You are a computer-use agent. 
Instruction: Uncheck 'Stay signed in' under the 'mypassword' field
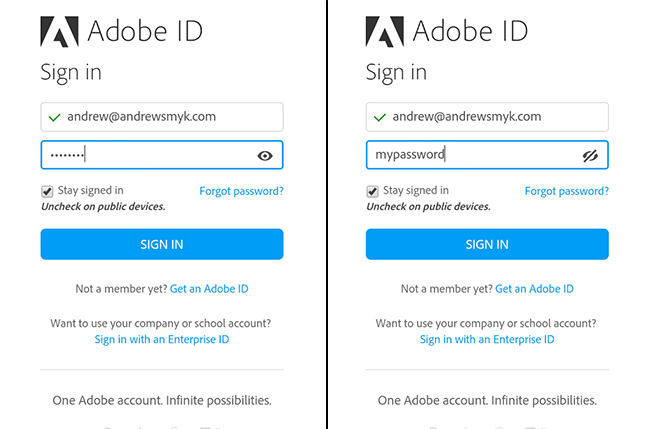[373, 191]
